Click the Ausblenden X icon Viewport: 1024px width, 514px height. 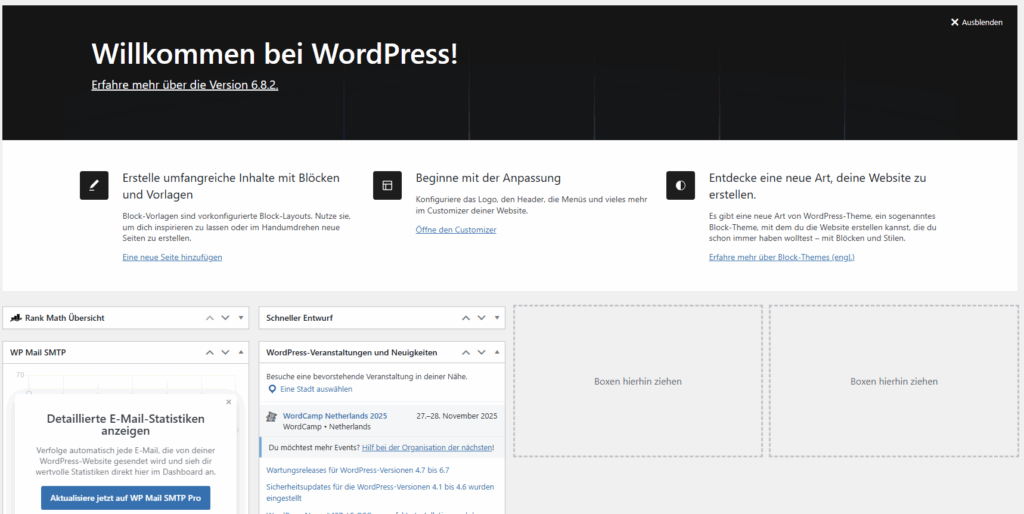954,22
